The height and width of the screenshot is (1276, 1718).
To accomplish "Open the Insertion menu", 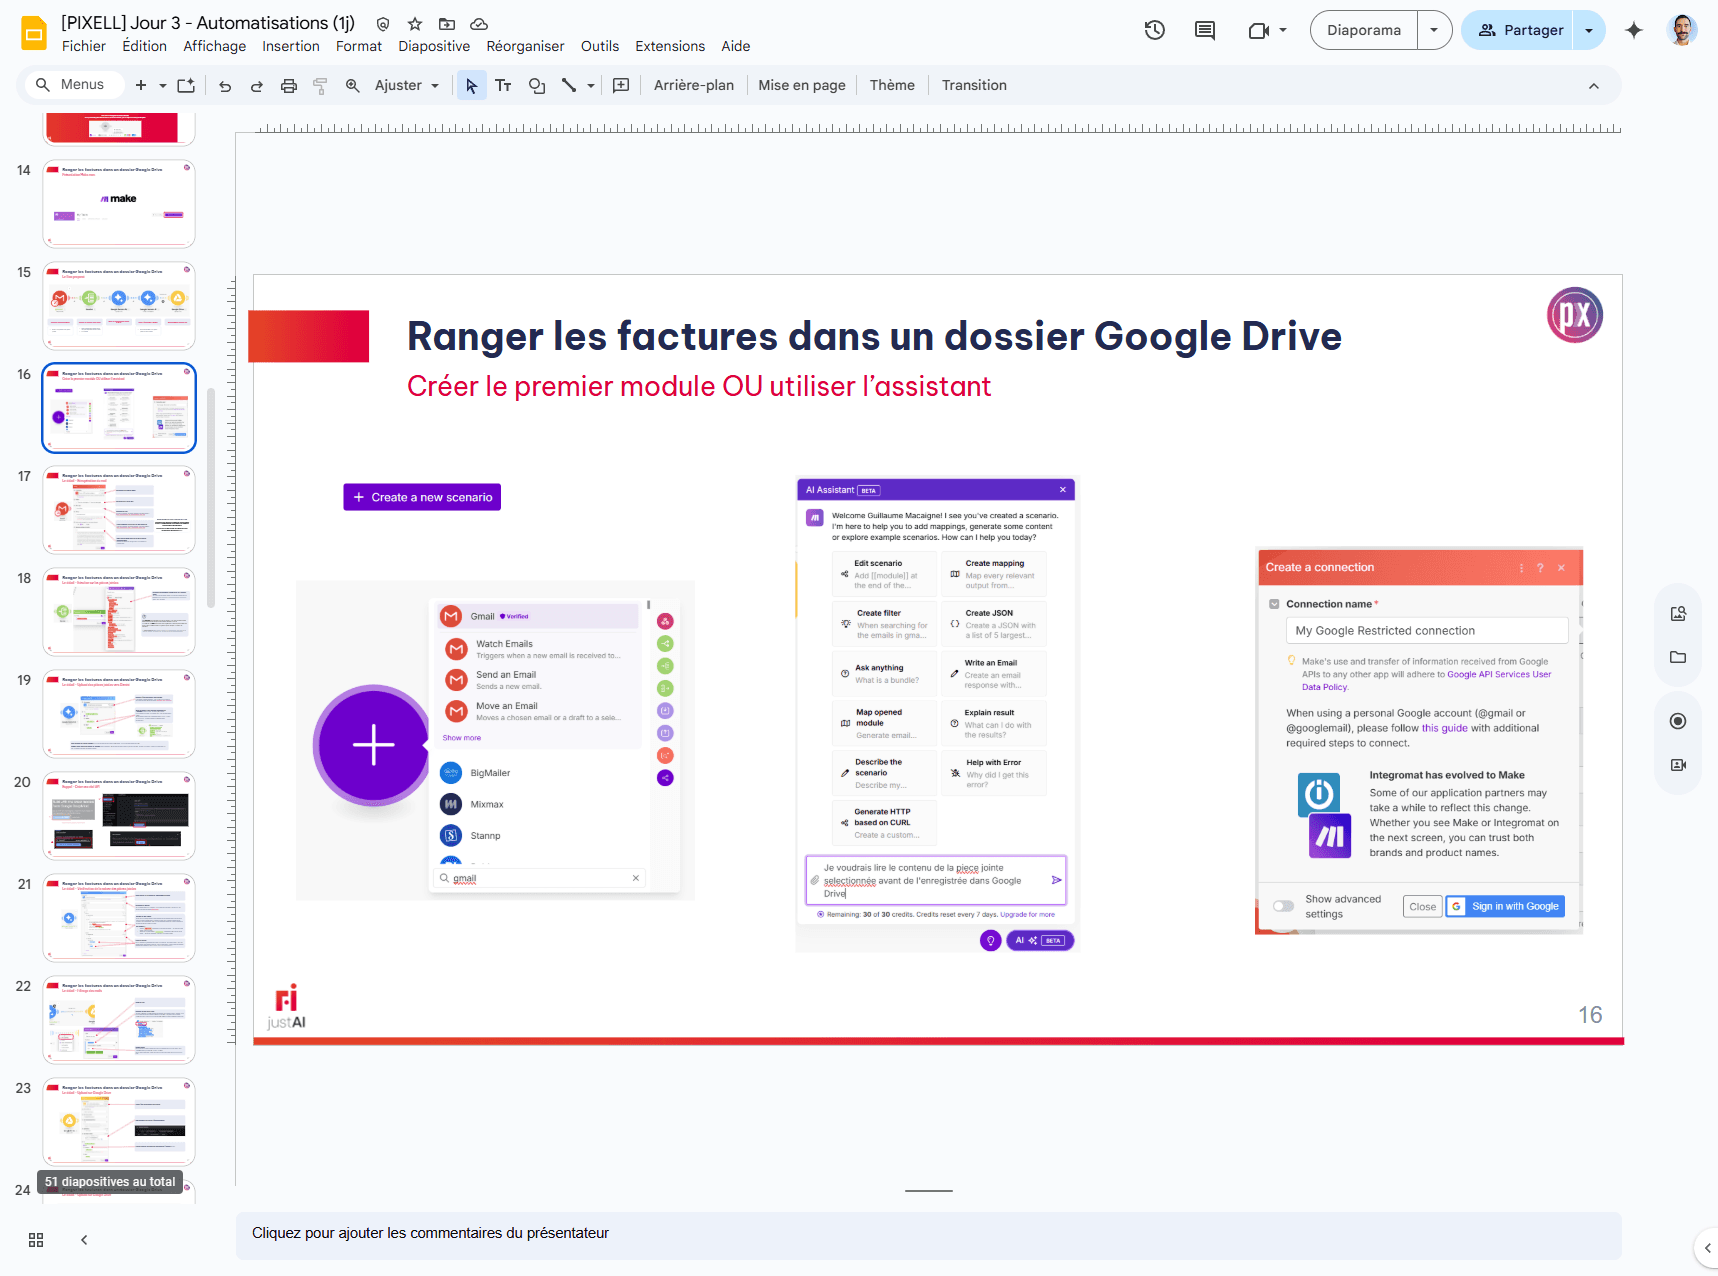I will (x=291, y=46).
